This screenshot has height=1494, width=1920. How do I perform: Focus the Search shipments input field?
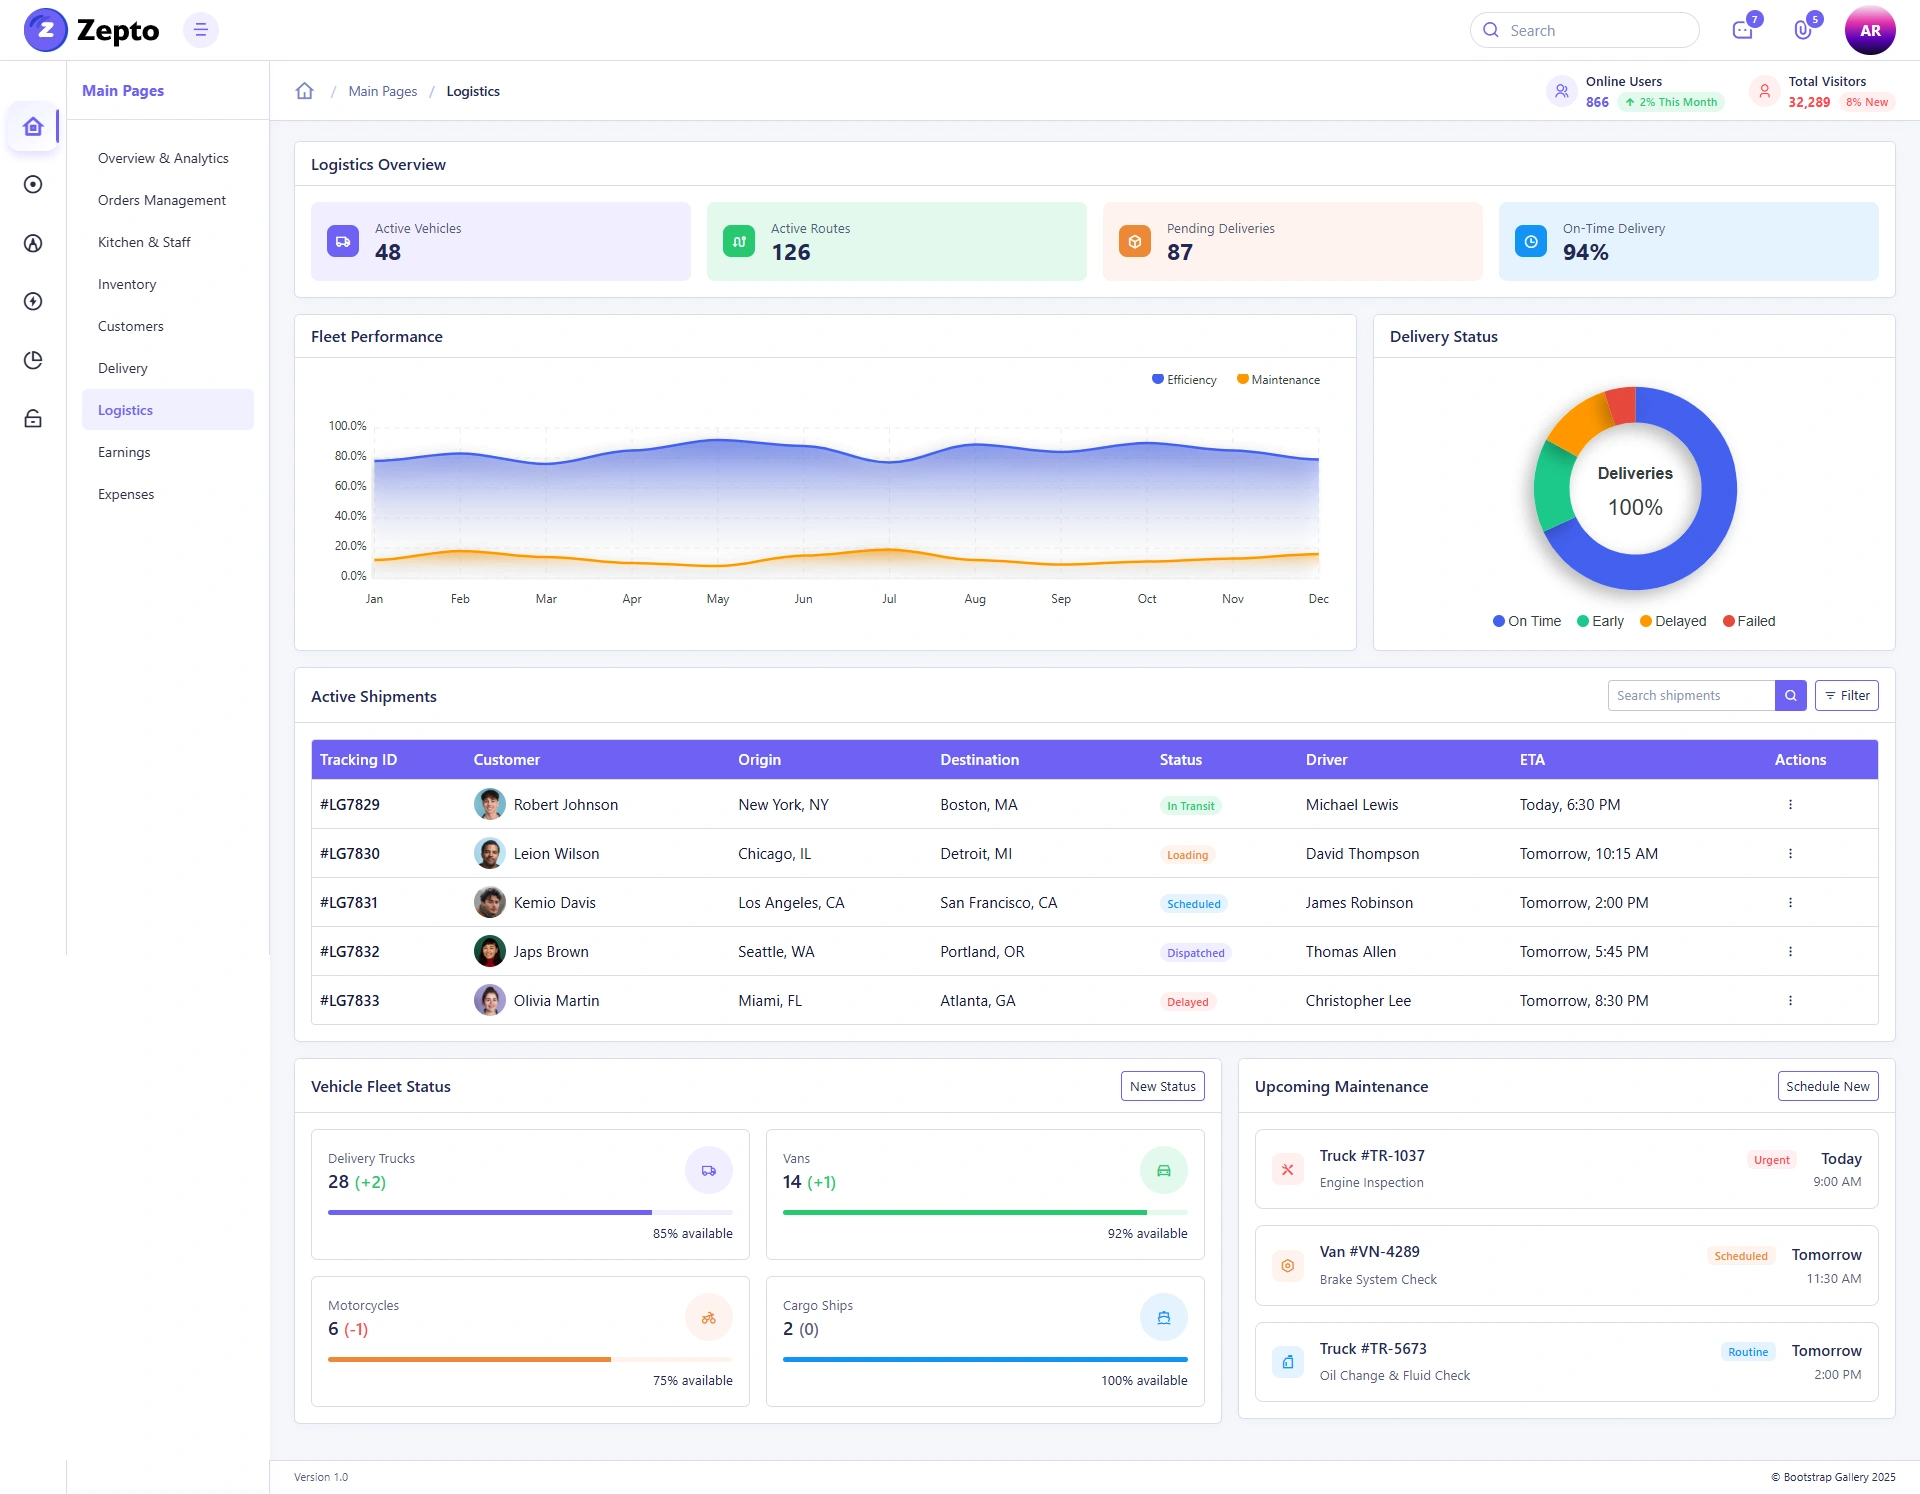[x=1691, y=695]
